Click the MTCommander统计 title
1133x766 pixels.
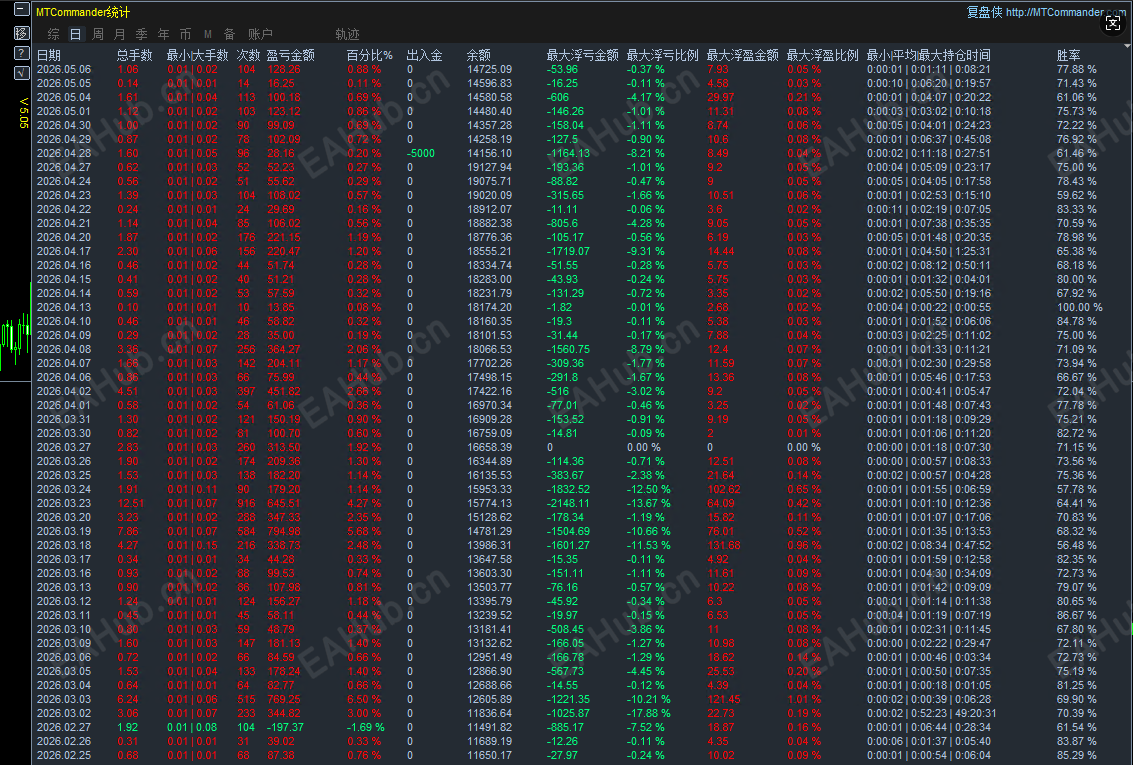pyautogui.click(x=83, y=12)
